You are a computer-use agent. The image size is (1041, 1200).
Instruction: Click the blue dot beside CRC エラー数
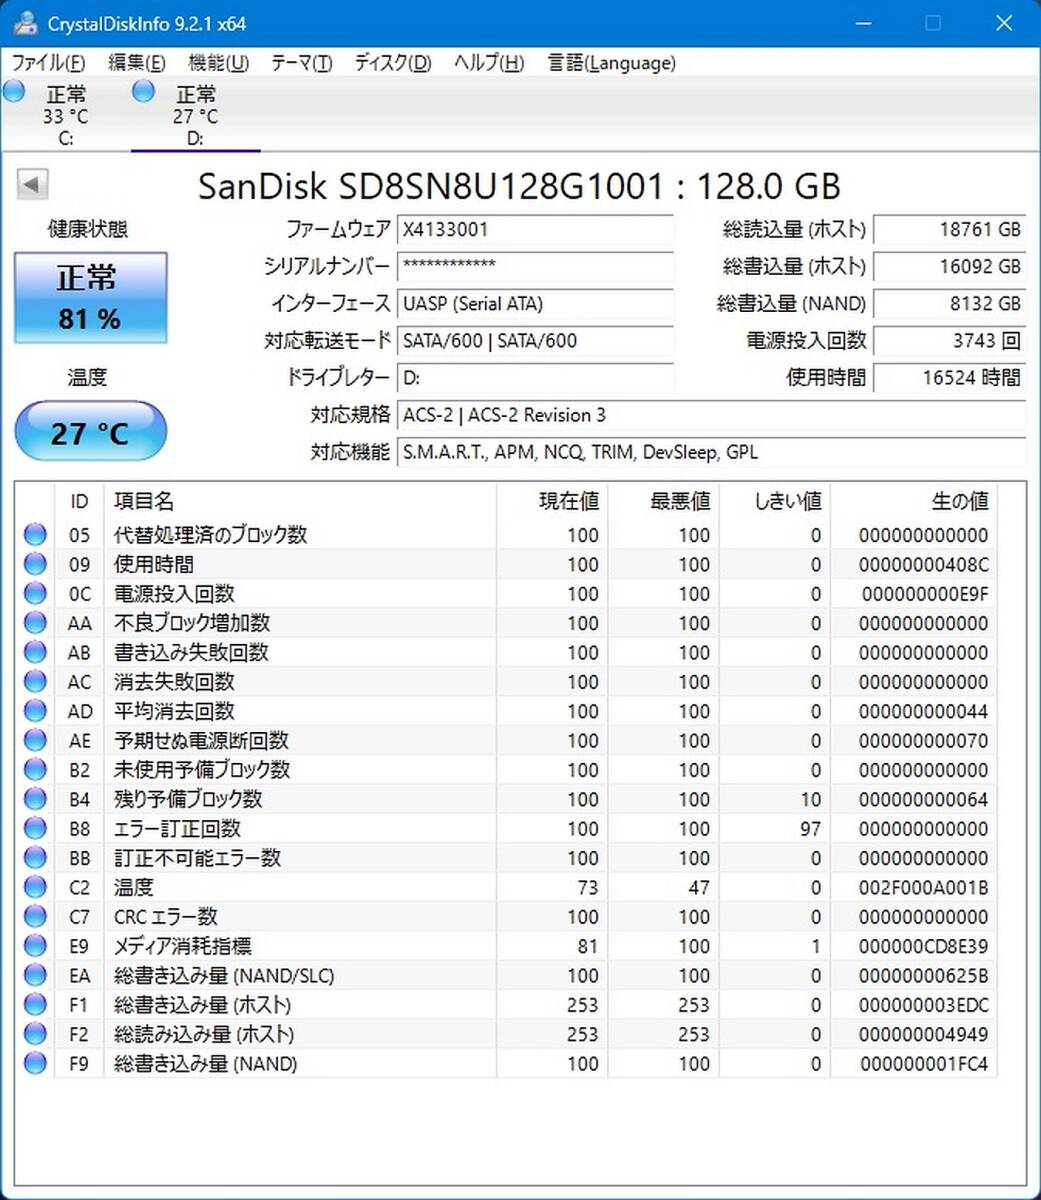tap(35, 916)
